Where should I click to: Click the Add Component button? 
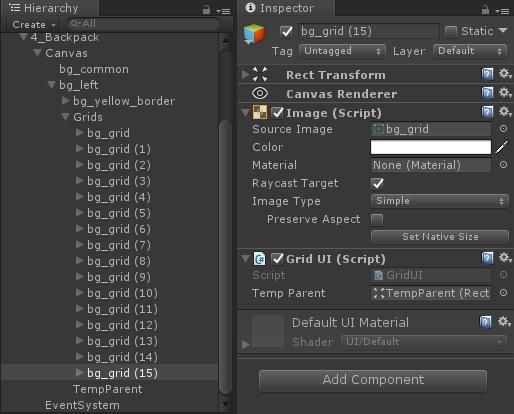(373, 380)
